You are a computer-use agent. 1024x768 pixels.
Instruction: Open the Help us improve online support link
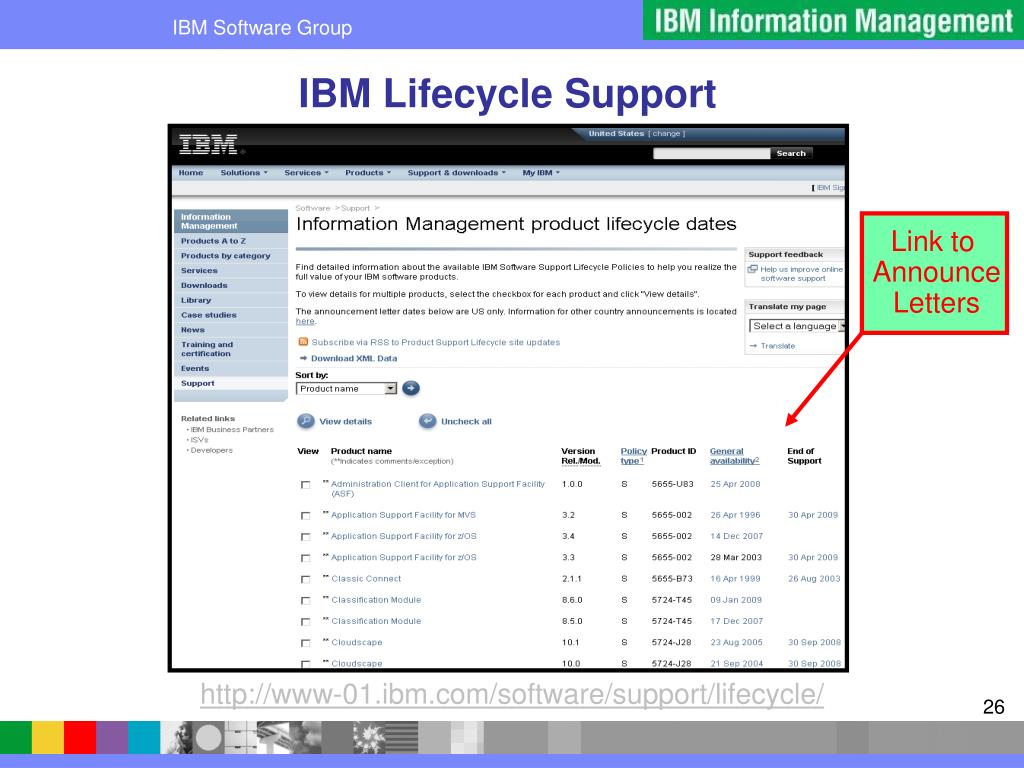801,274
